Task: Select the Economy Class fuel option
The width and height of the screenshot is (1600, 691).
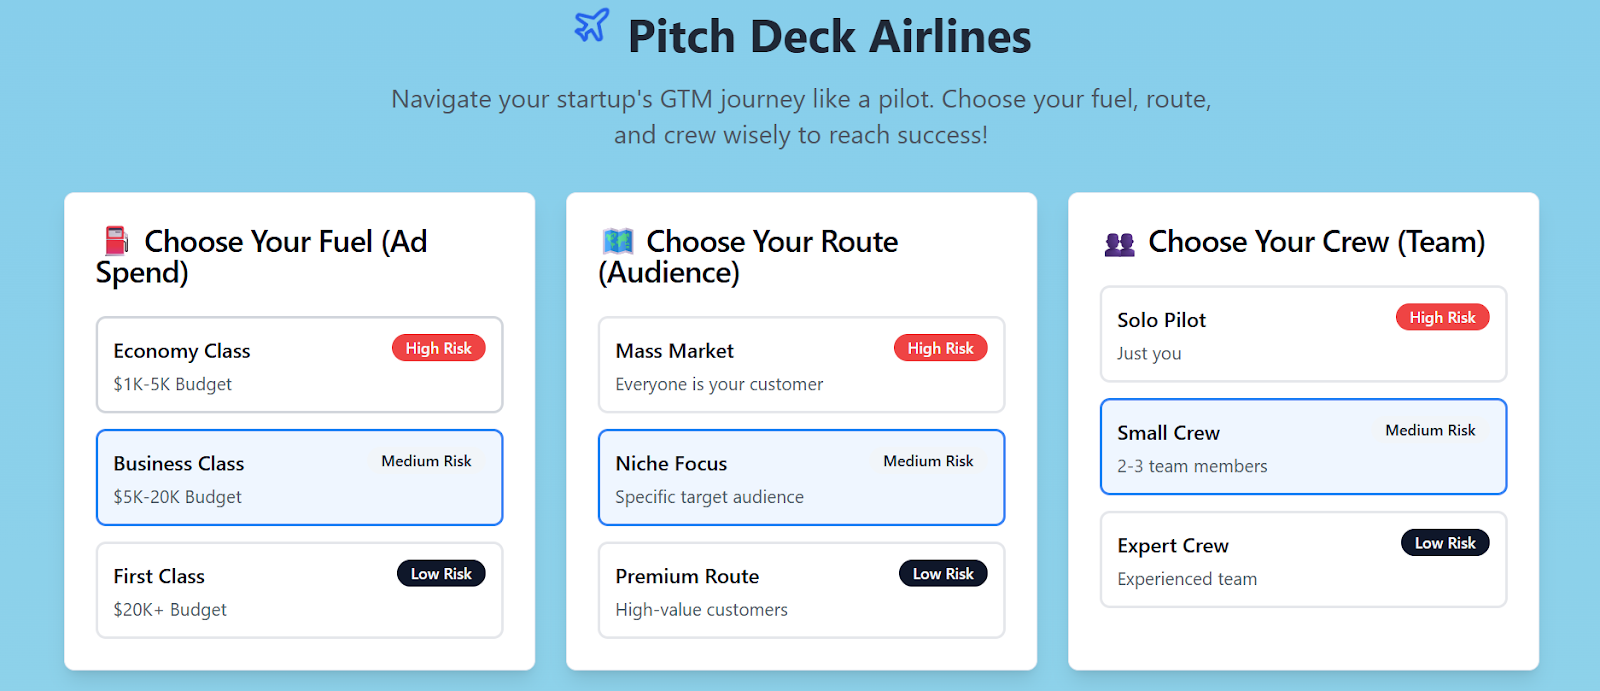Action: tap(299, 365)
